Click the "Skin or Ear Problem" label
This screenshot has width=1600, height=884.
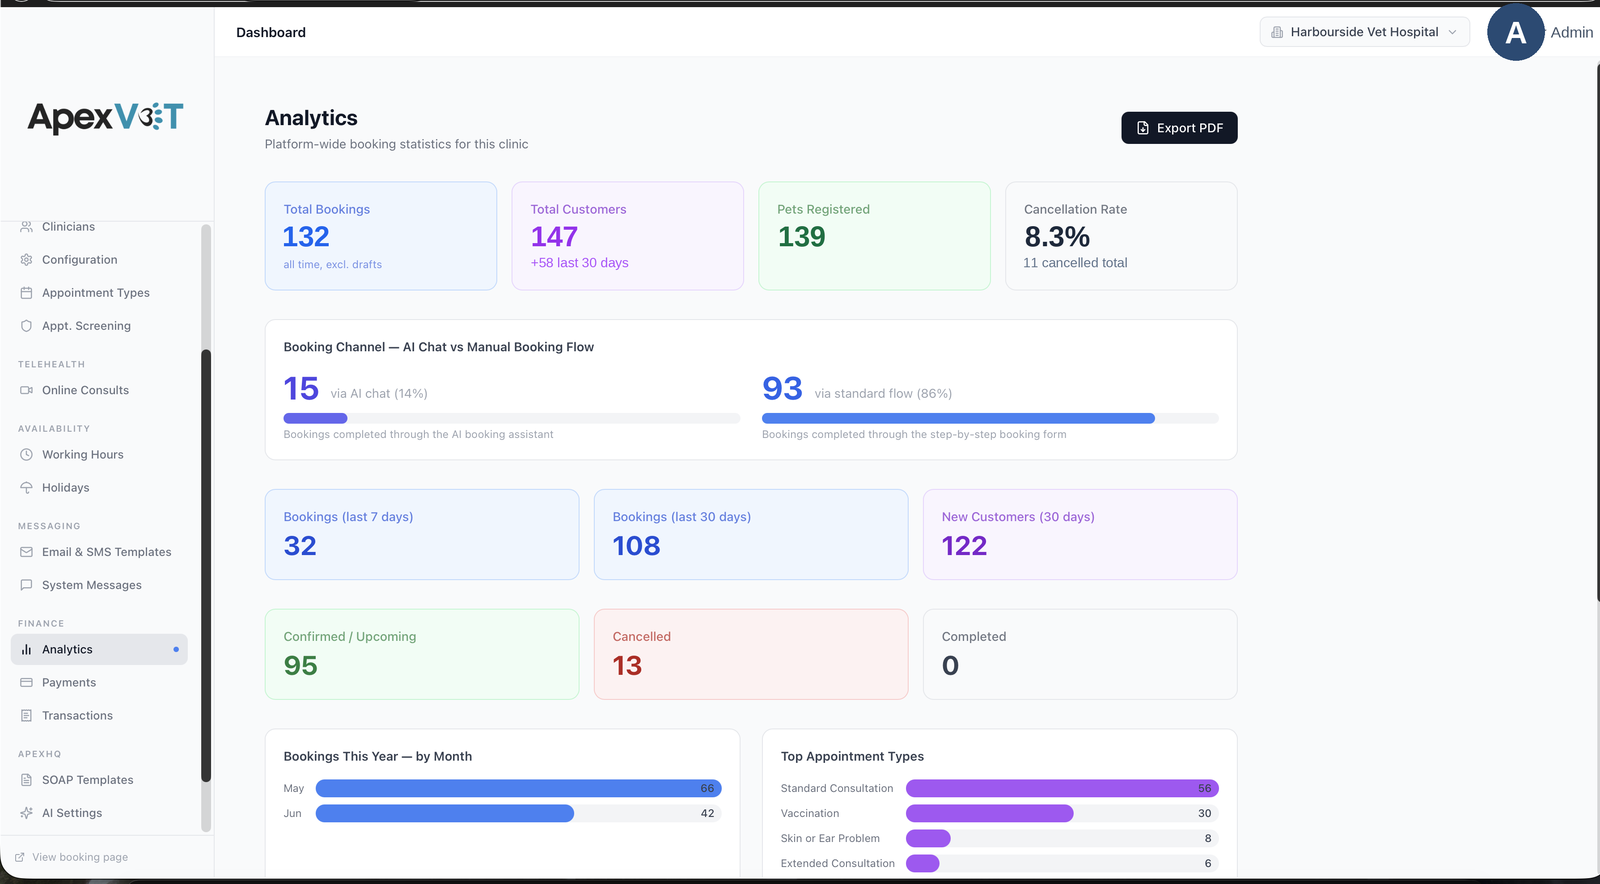[x=830, y=839]
